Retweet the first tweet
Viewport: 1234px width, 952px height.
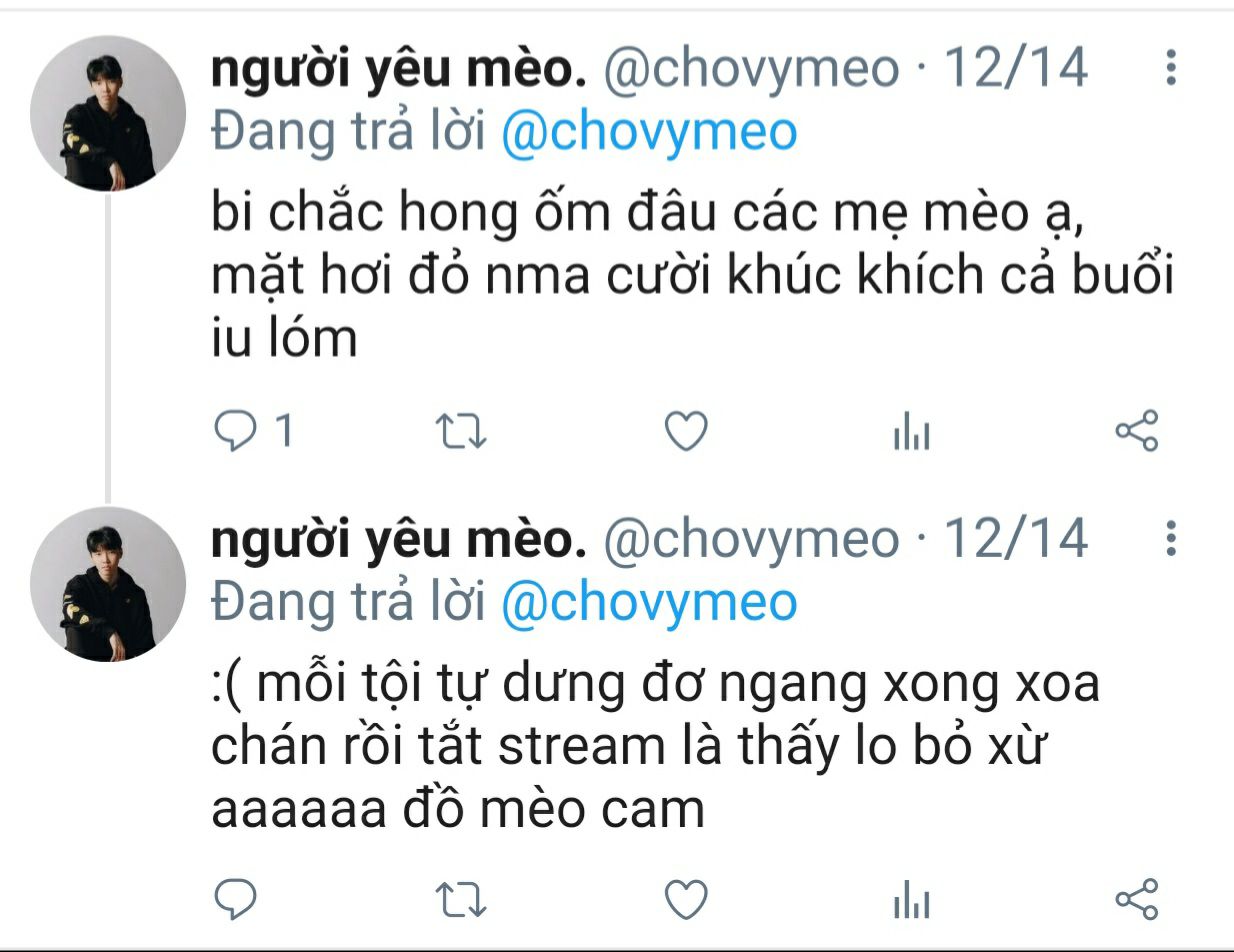pyautogui.click(x=461, y=431)
